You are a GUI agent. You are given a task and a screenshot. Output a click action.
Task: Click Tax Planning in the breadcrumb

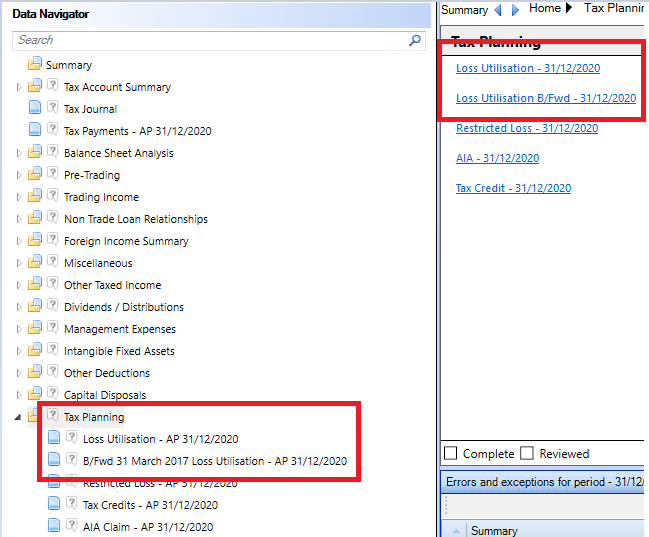(x=614, y=8)
